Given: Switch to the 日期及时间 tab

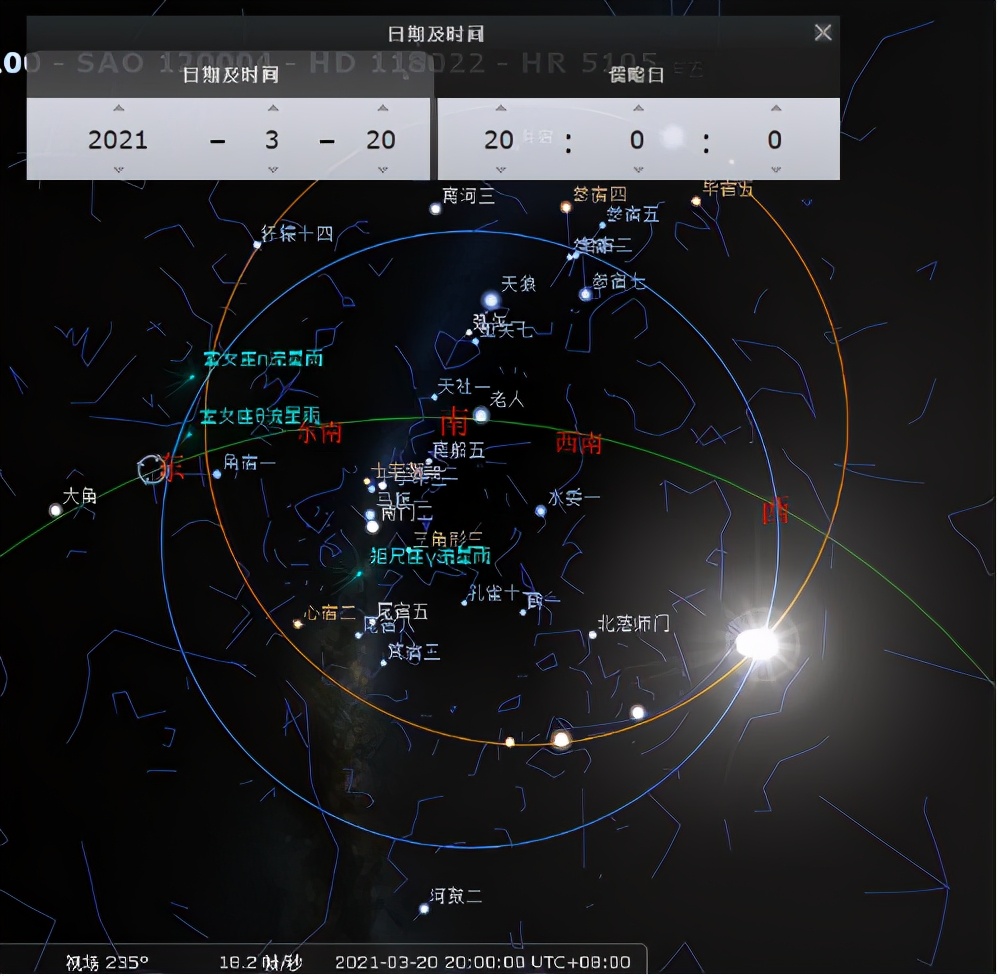Looking at the screenshot, I should (x=230, y=74).
